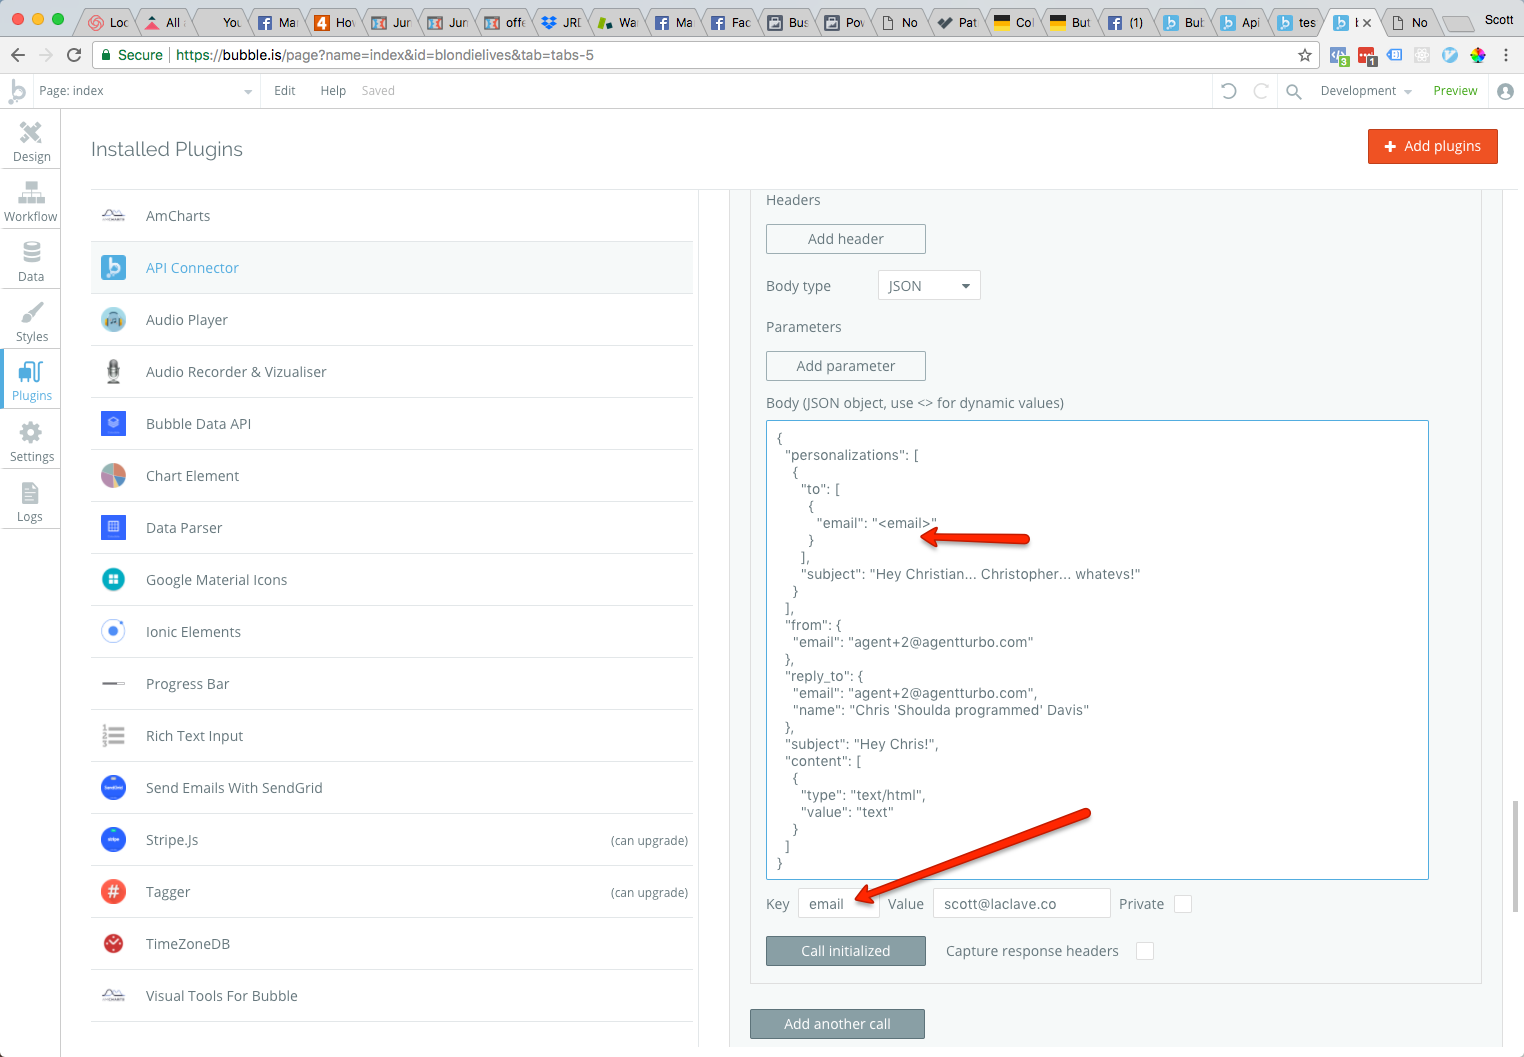This screenshot has height=1057, width=1524.
Task: Click Stripe.js '(can upgrade)' label
Action: (x=649, y=841)
